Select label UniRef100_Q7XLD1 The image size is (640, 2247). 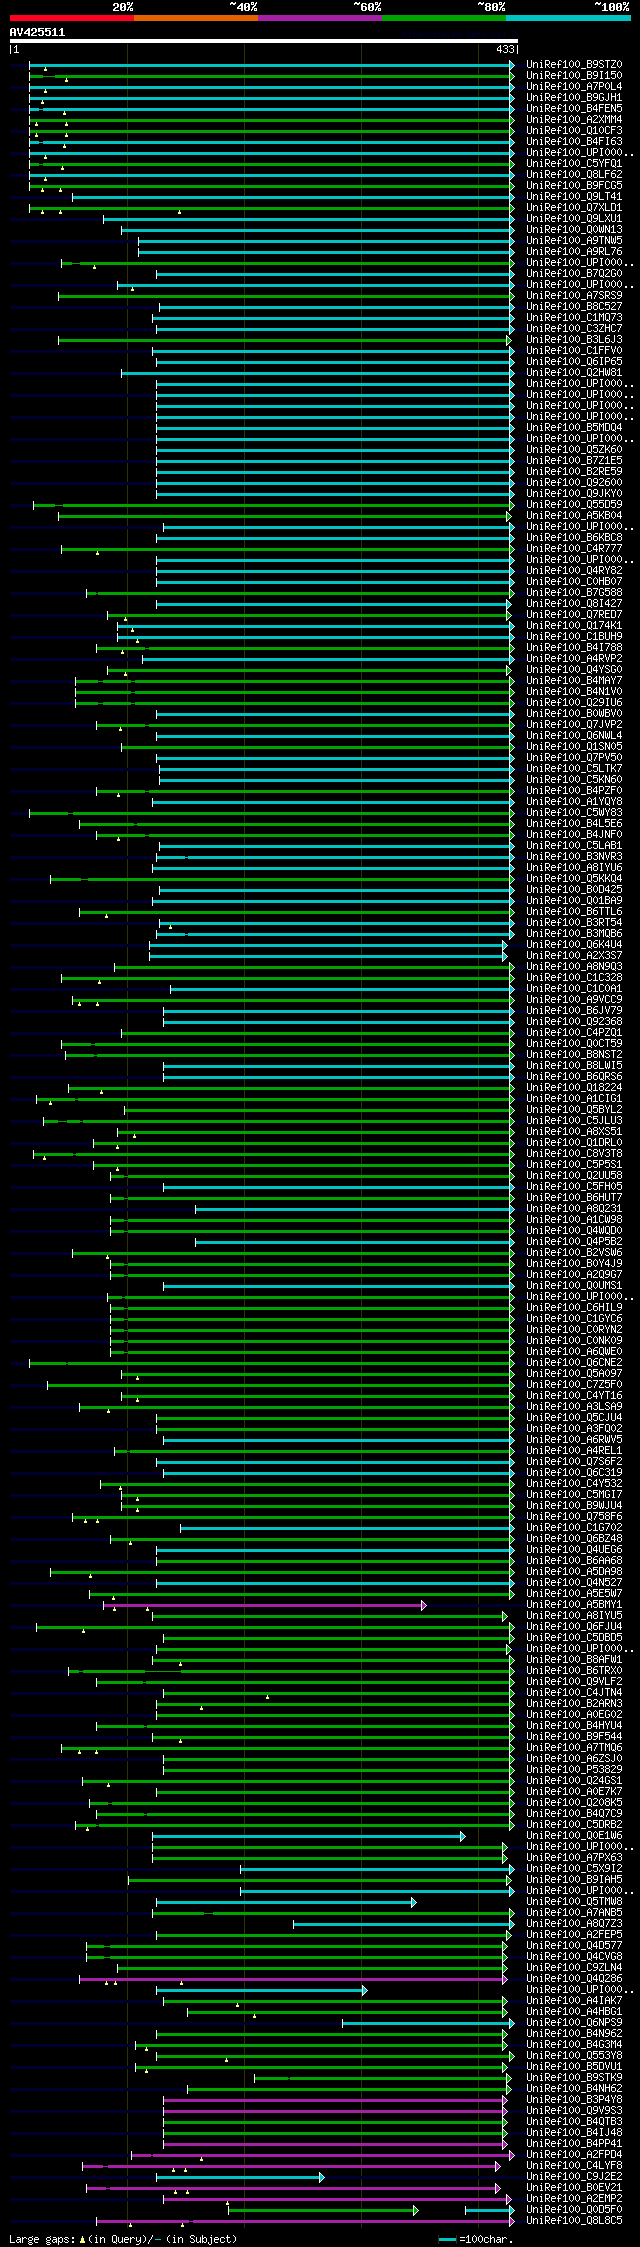coord(574,207)
